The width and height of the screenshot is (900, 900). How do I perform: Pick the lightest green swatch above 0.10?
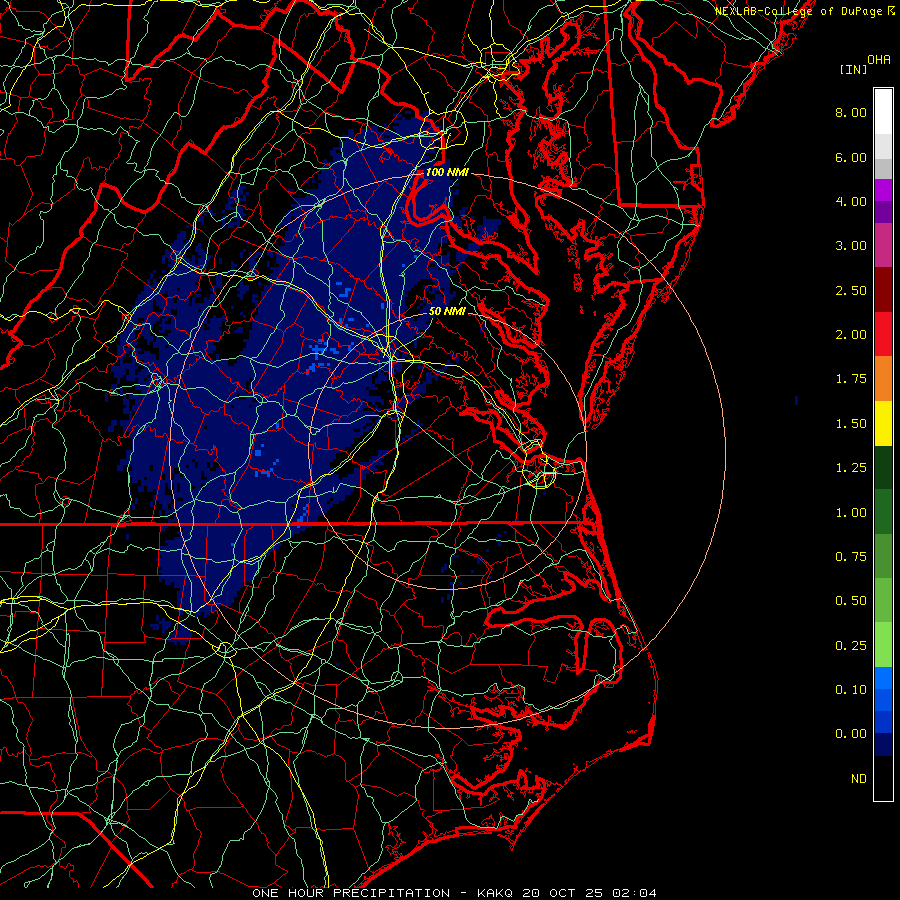pyautogui.click(x=883, y=645)
